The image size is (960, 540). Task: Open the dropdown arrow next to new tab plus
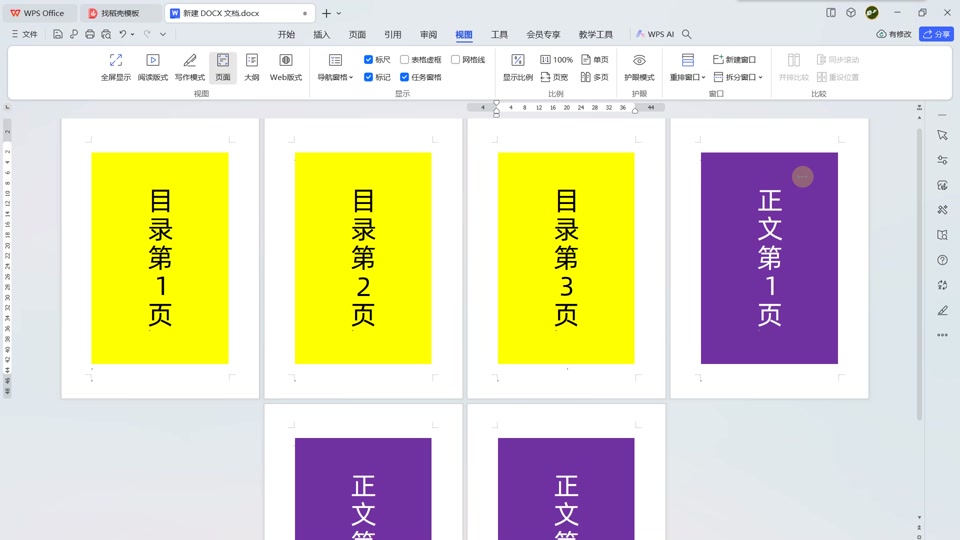pos(339,13)
